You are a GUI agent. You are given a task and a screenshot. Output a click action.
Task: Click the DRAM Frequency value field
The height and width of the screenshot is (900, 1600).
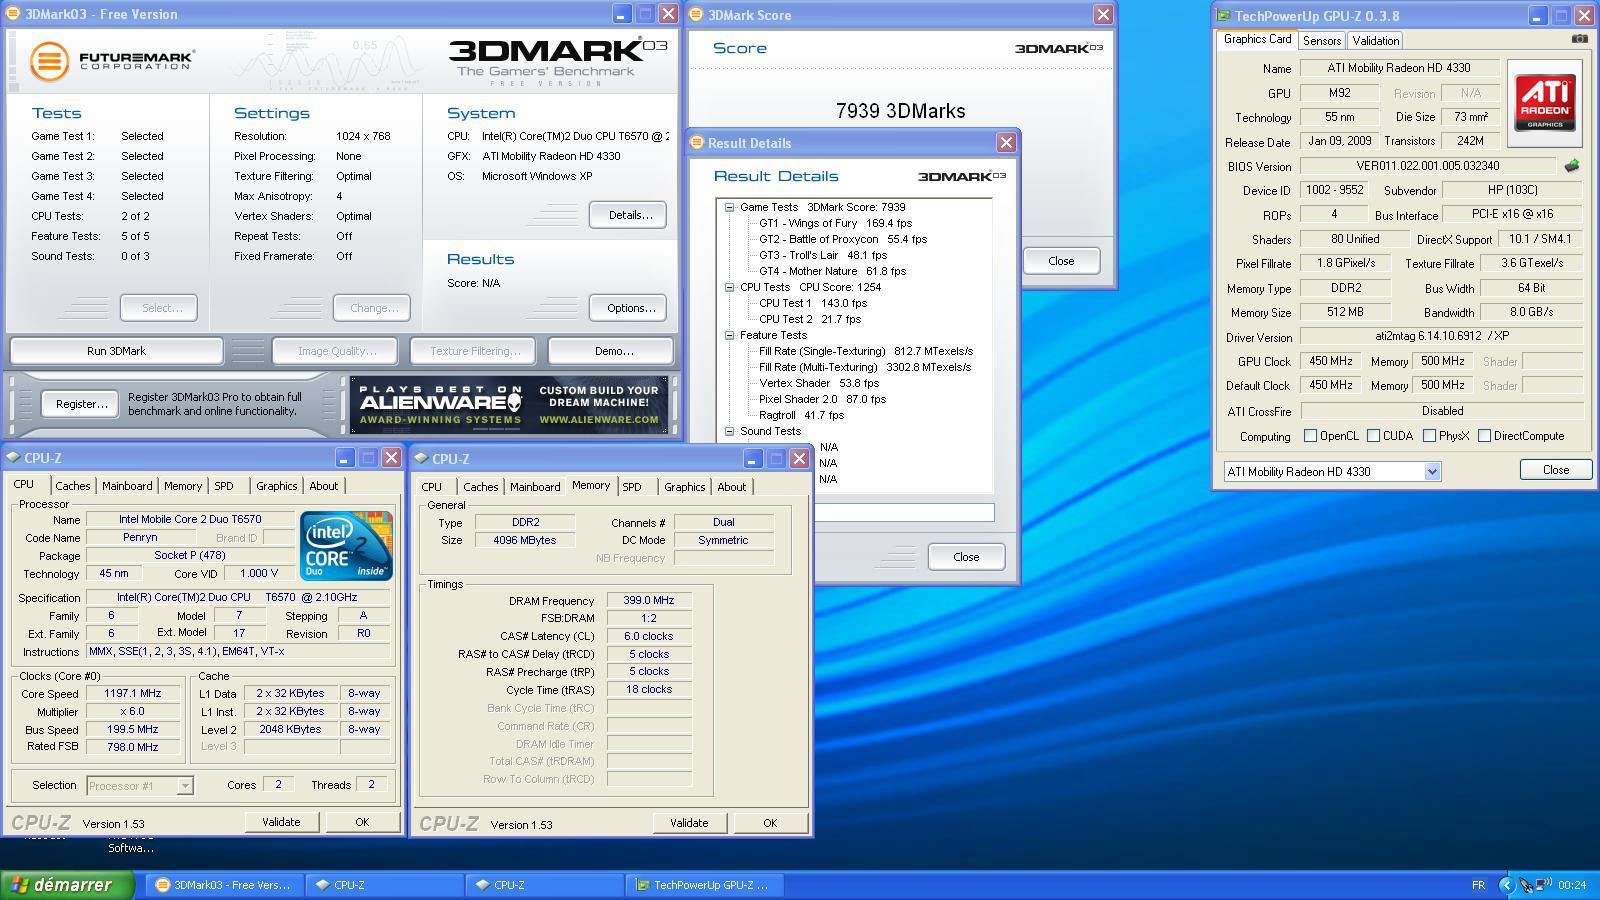(649, 601)
